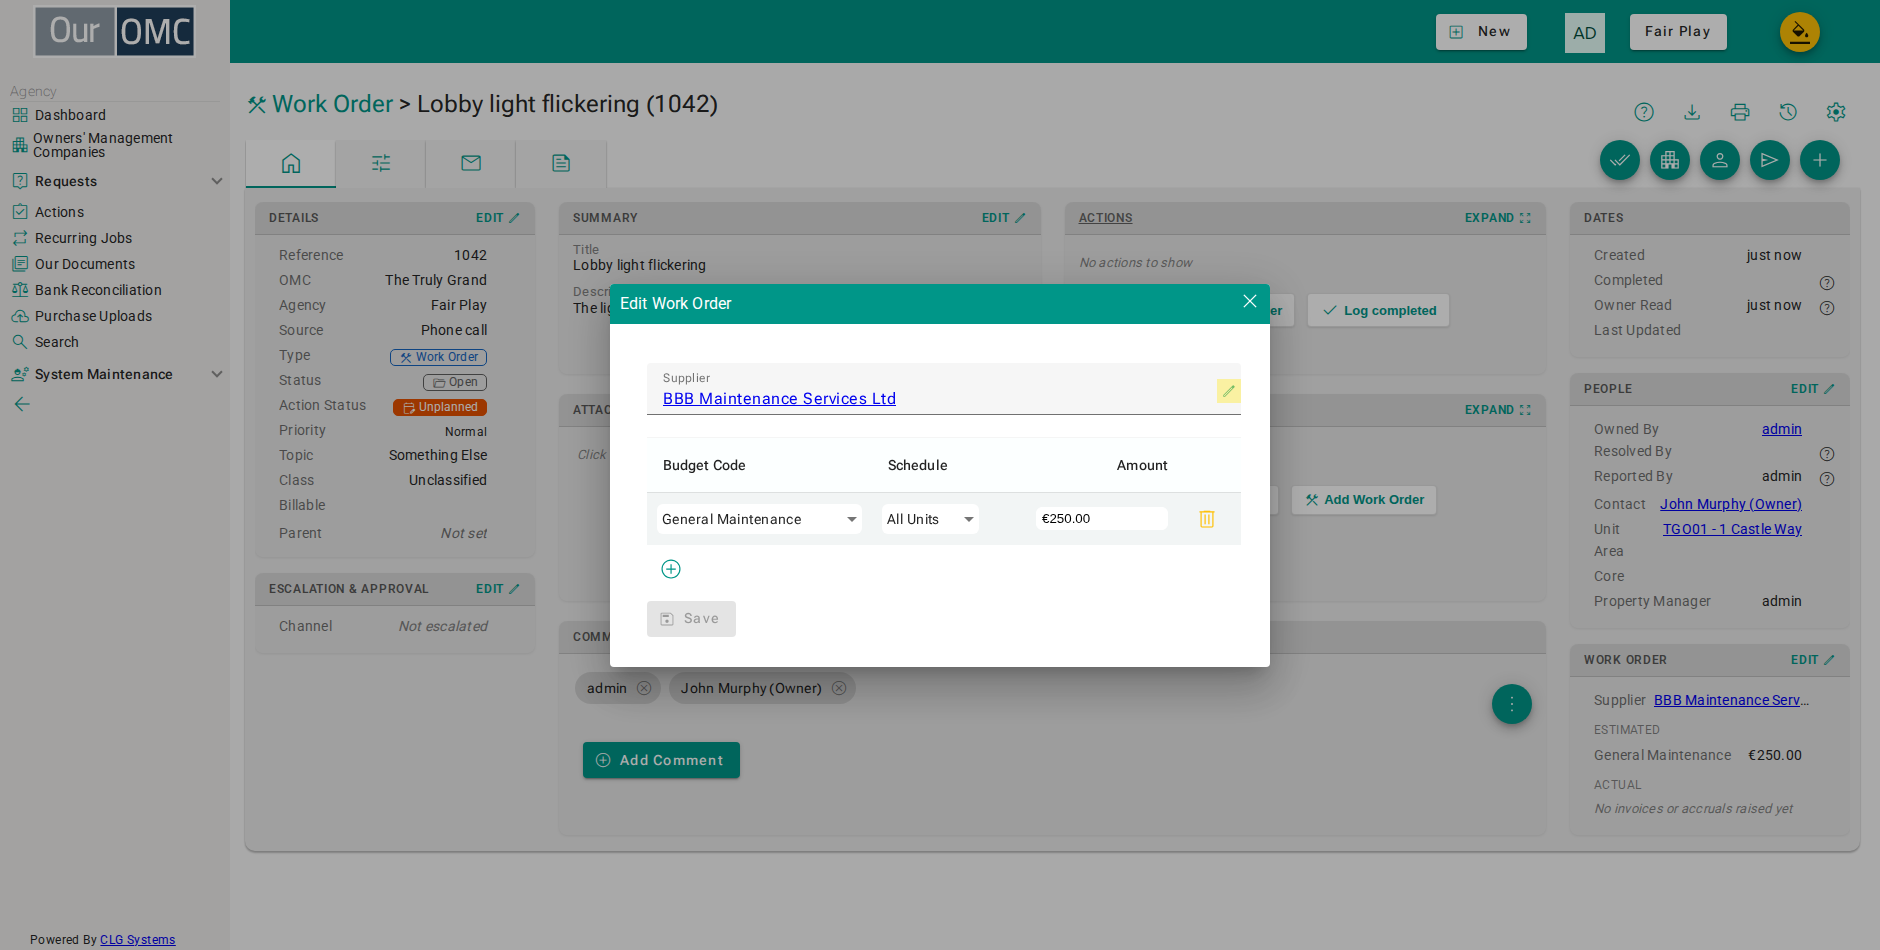Viewport: 1880px width, 950px height.
Task: Click the print icon
Action: pos(1740,112)
